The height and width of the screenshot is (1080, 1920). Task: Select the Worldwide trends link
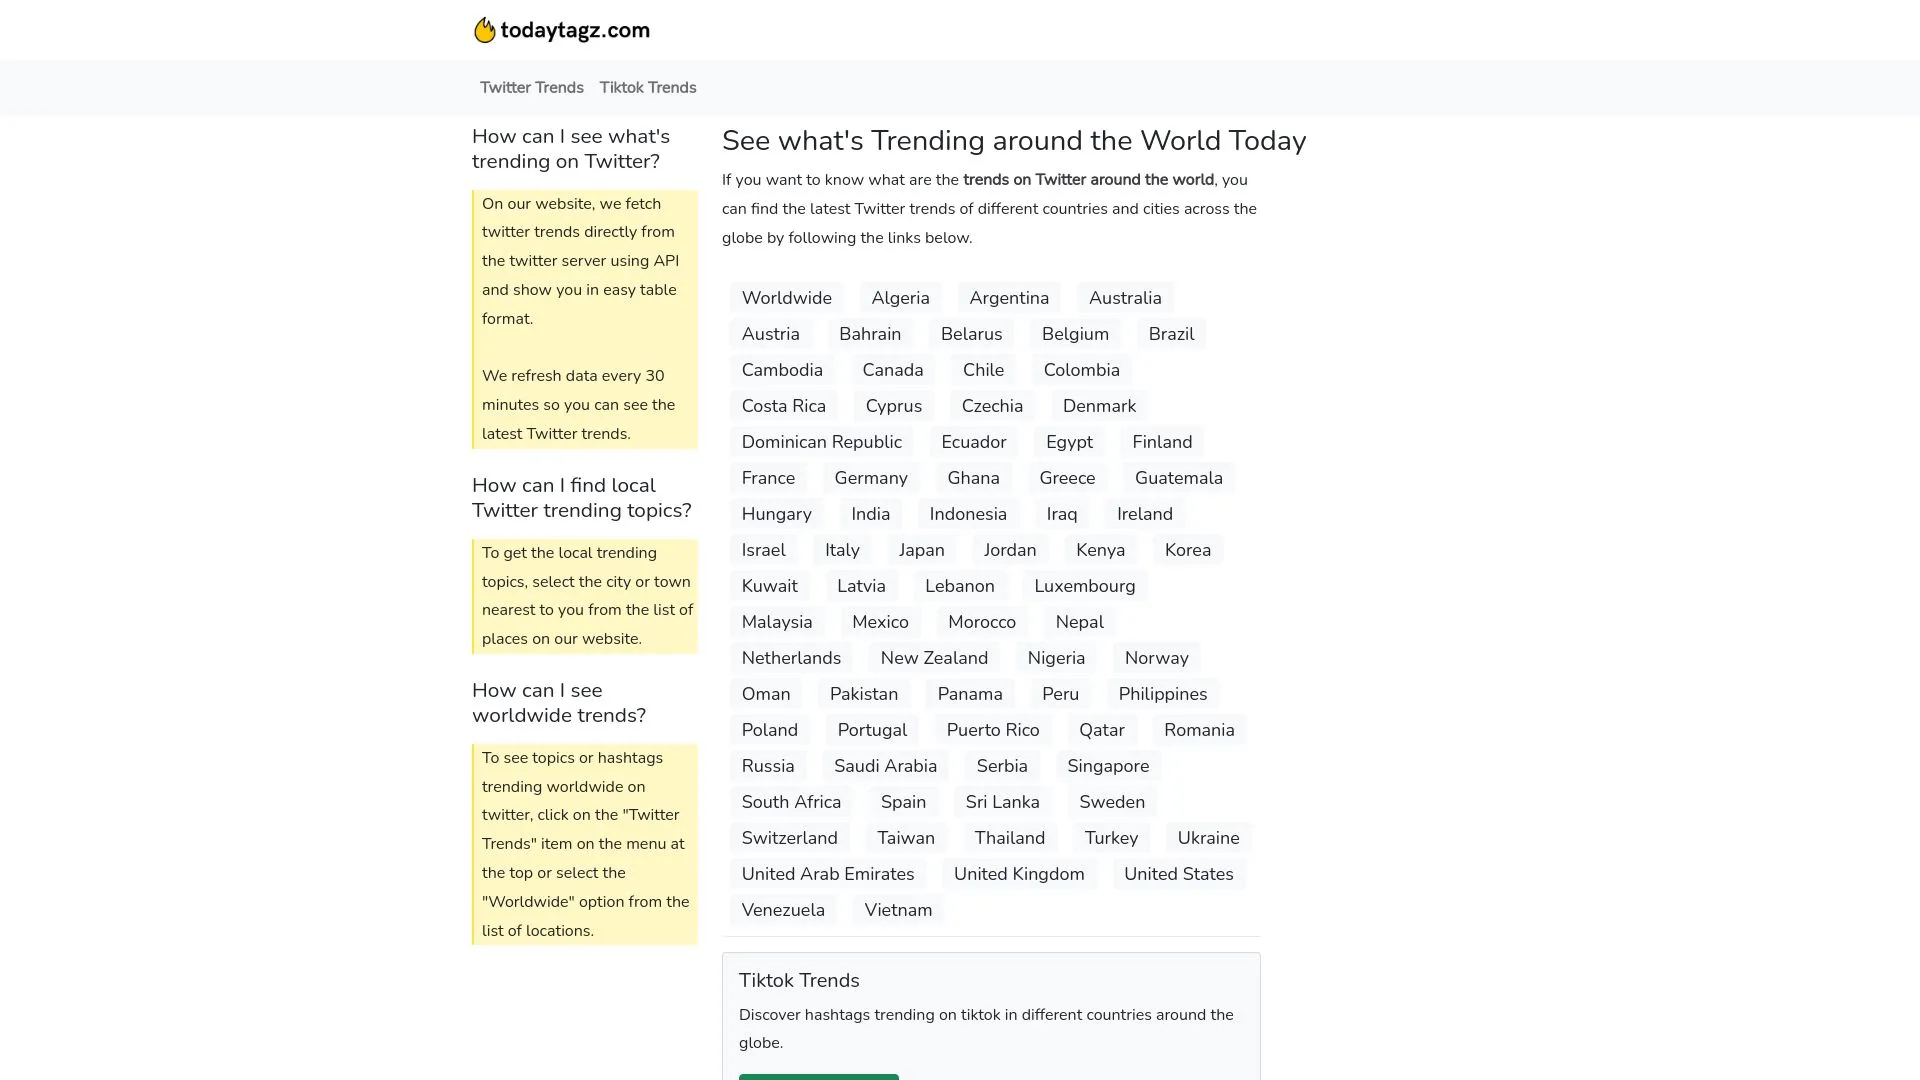(x=786, y=298)
